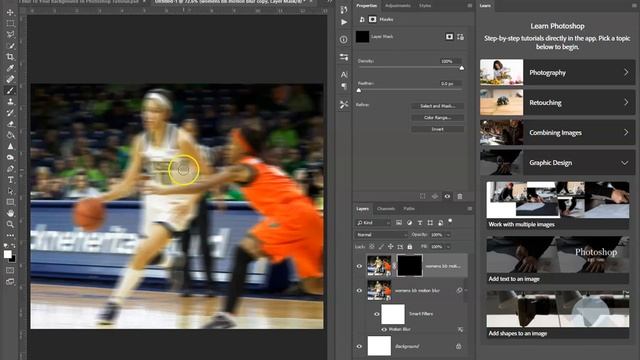Click the Color Range button
This screenshot has height=360, width=640.
[438, 118]
